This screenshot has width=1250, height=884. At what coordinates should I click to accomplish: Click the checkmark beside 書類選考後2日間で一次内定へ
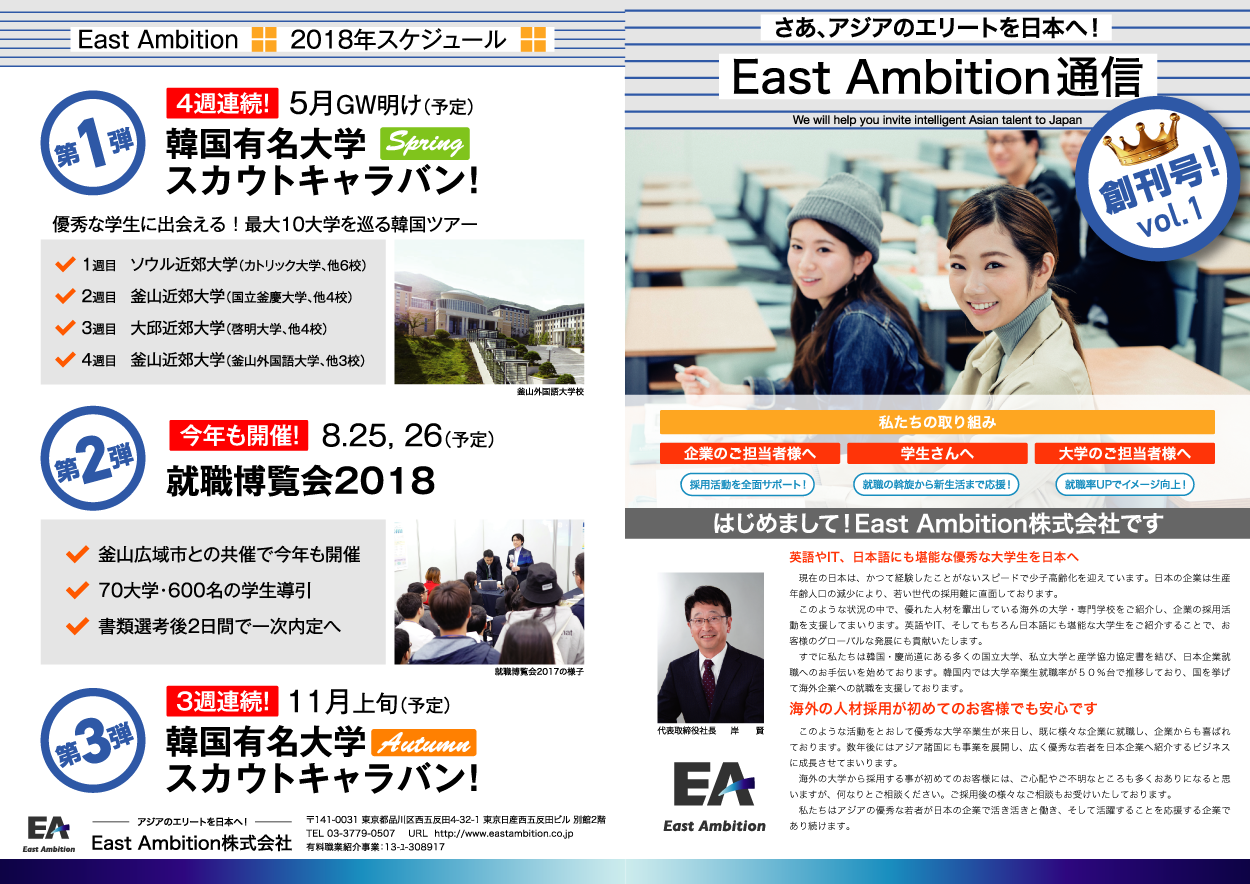click(x=77, y=627)
